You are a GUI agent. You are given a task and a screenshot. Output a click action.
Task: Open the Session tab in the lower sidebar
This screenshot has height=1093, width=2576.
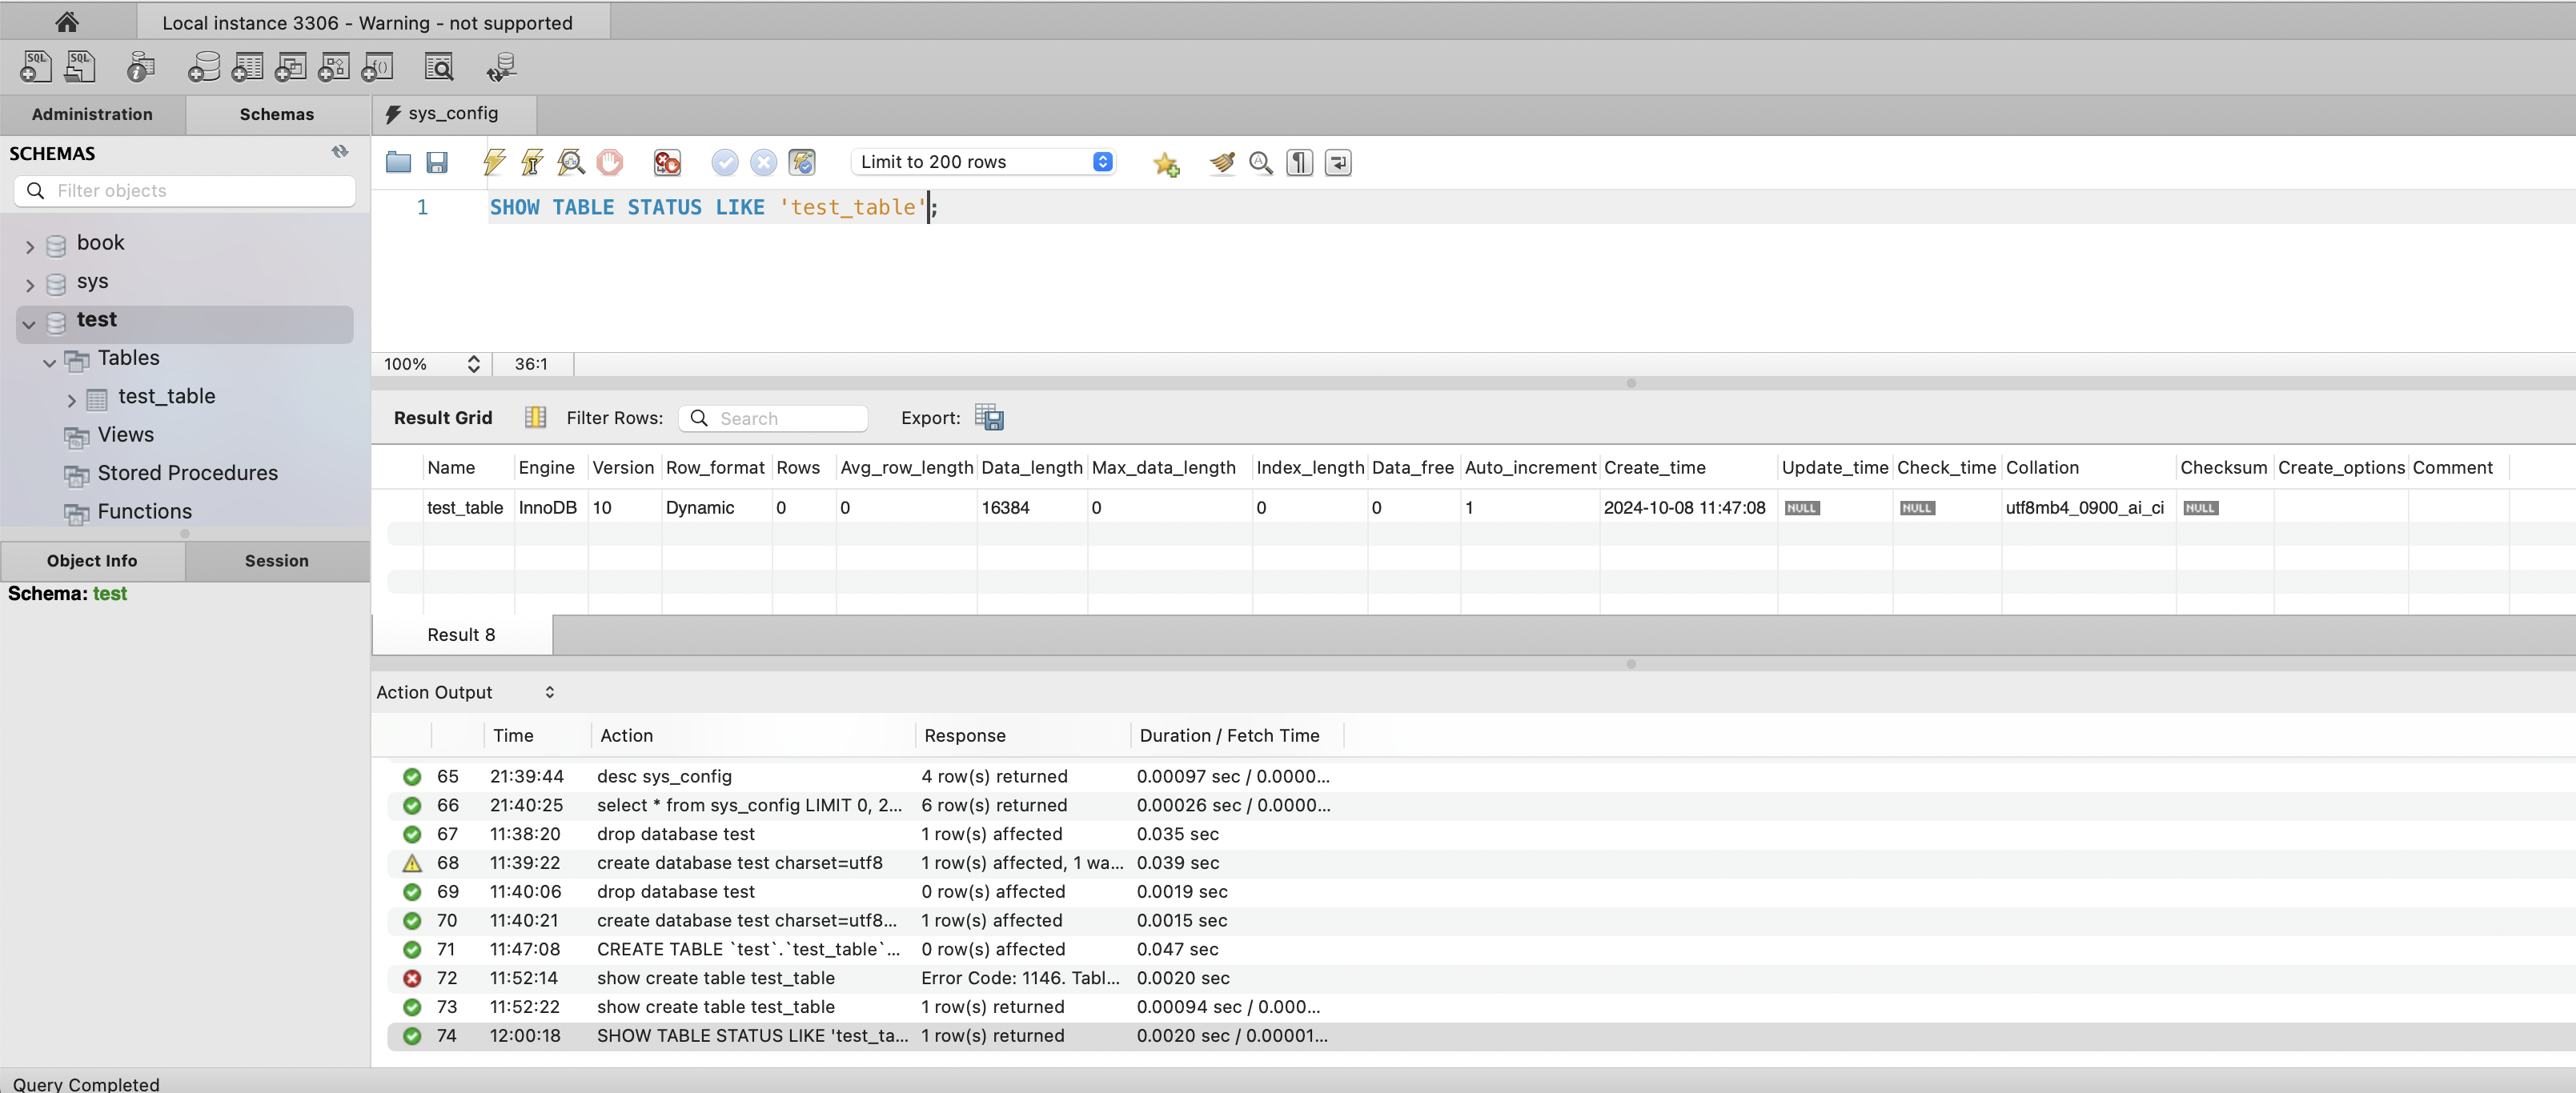click(x=276, y=561)
